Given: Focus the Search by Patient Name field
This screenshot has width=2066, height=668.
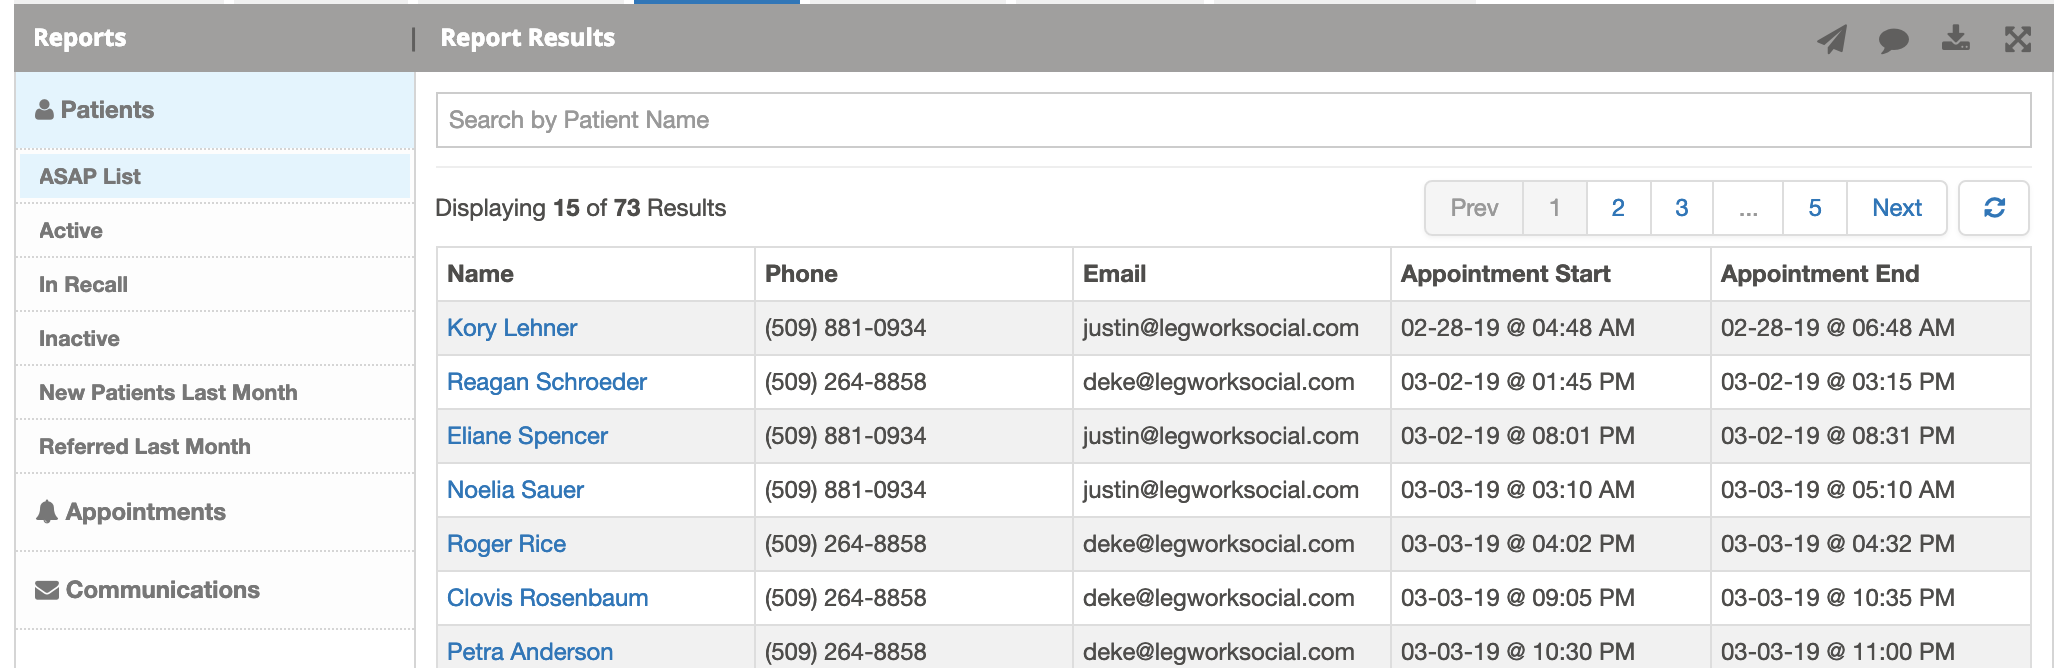Looking at the screenshot, I should 1233,120.
